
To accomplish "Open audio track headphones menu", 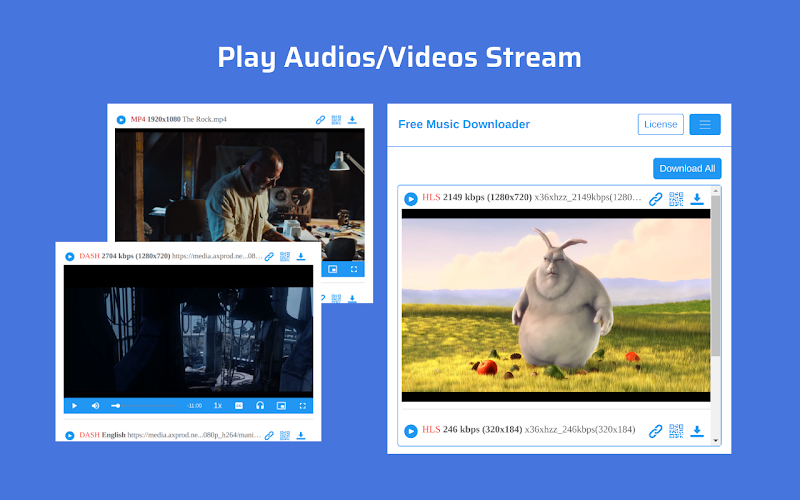I will (260, 406).
